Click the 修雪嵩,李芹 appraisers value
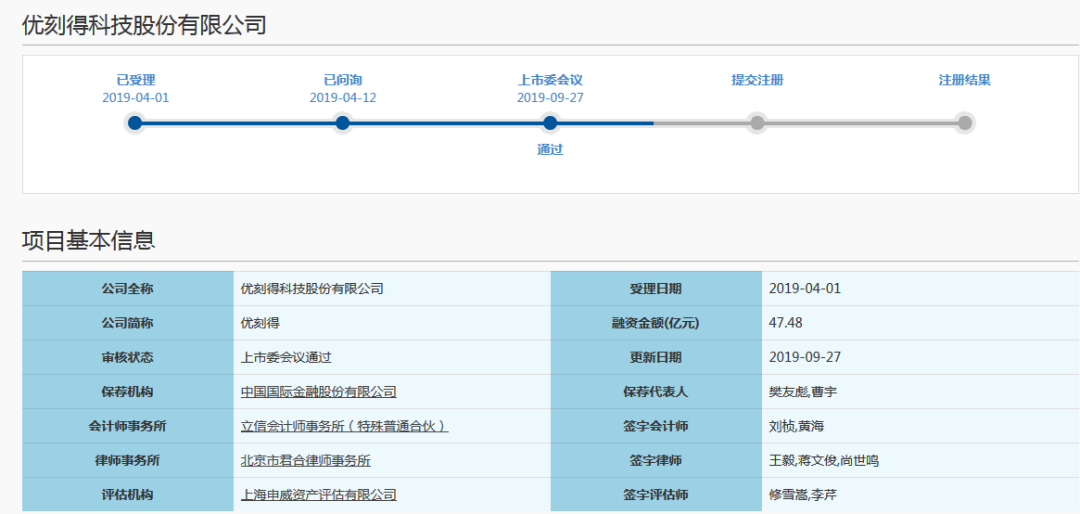Viewport: 1080px width, 514px height. point(802,495)
